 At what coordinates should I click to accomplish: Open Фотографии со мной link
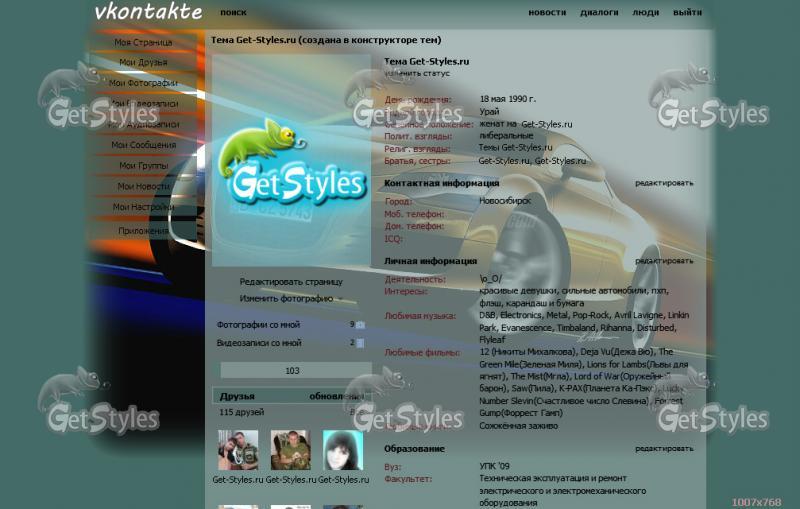[x=258, y=325]
